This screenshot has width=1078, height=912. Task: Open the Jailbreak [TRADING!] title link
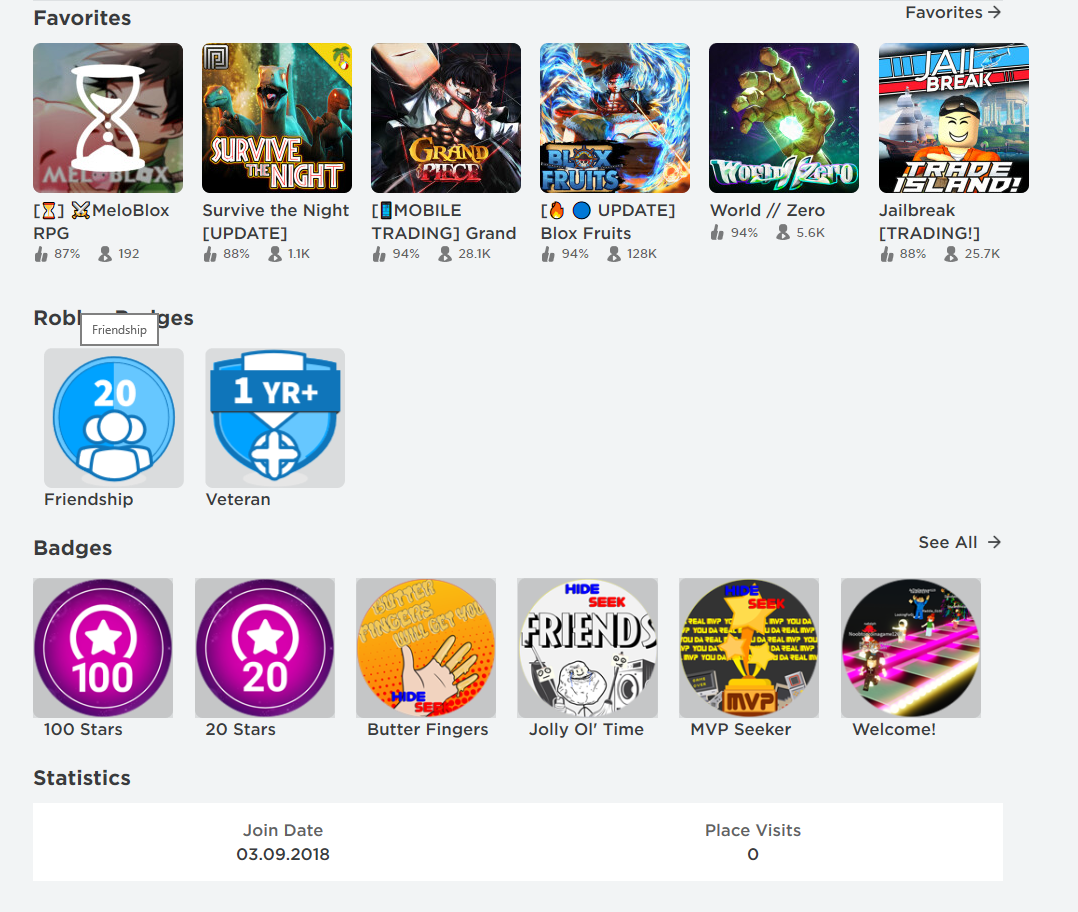click(x=930, y=221)
